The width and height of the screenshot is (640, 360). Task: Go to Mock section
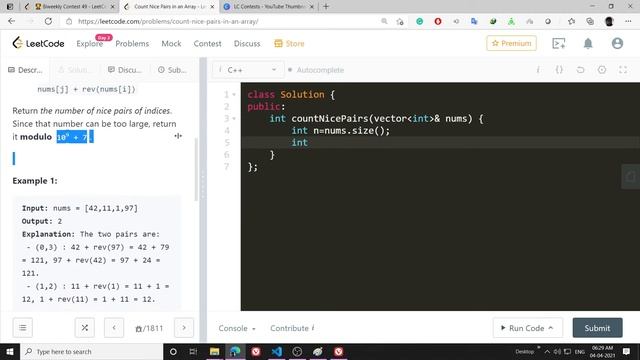(x=171, y=44)
